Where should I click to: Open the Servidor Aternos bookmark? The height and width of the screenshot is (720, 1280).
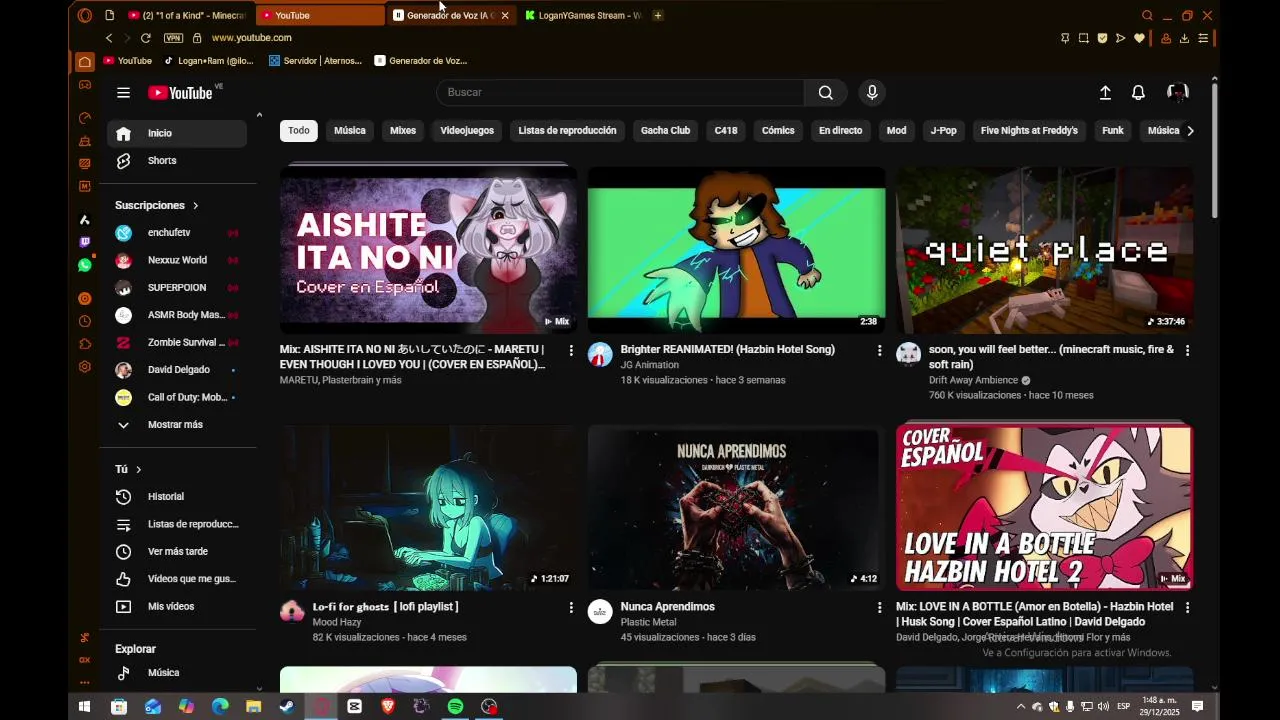pyautogui.click(x=315, y=61)
